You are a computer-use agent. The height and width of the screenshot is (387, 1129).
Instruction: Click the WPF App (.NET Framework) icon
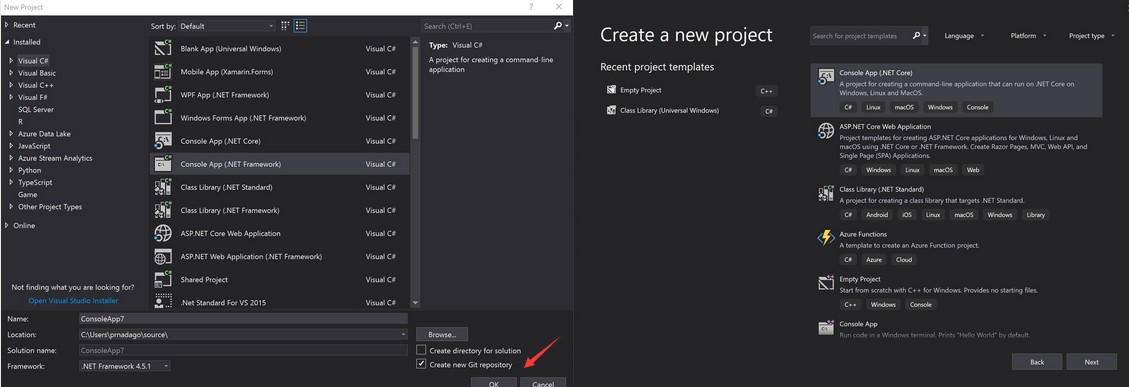coord(163,94)
